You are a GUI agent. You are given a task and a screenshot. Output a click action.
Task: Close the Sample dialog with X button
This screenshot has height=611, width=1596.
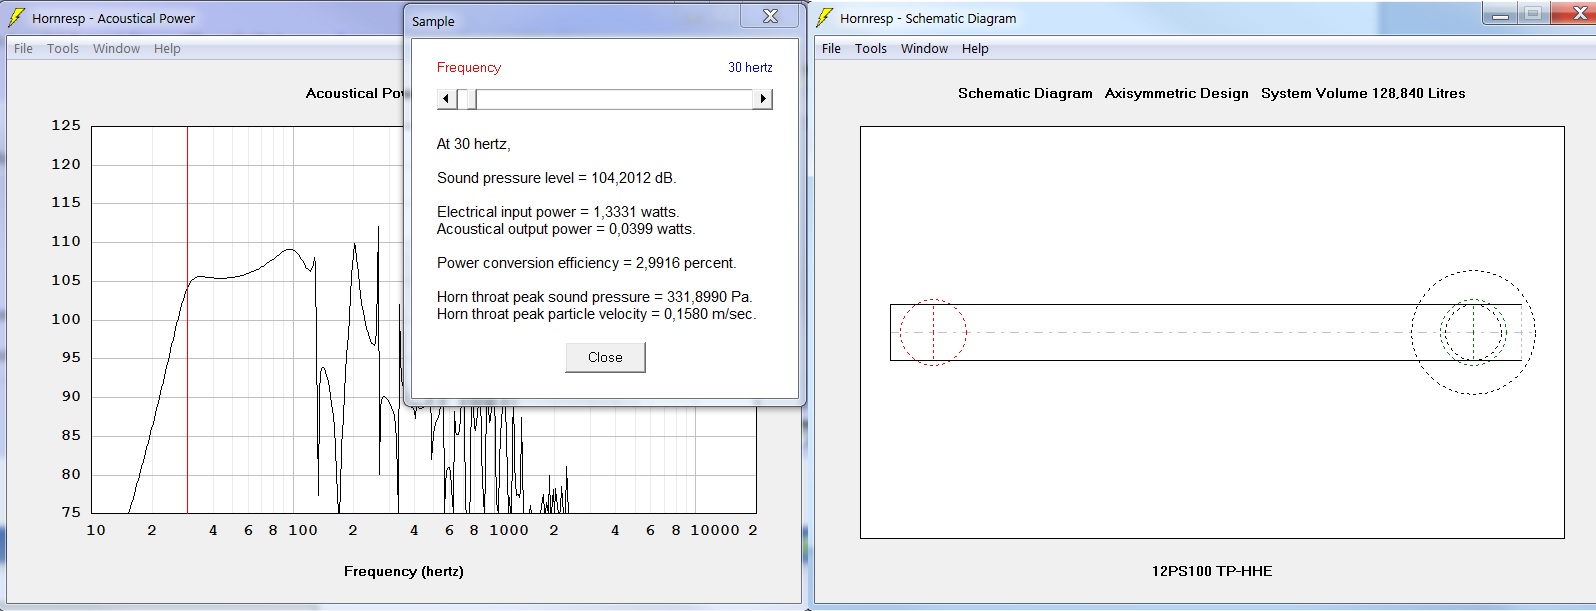770,17
